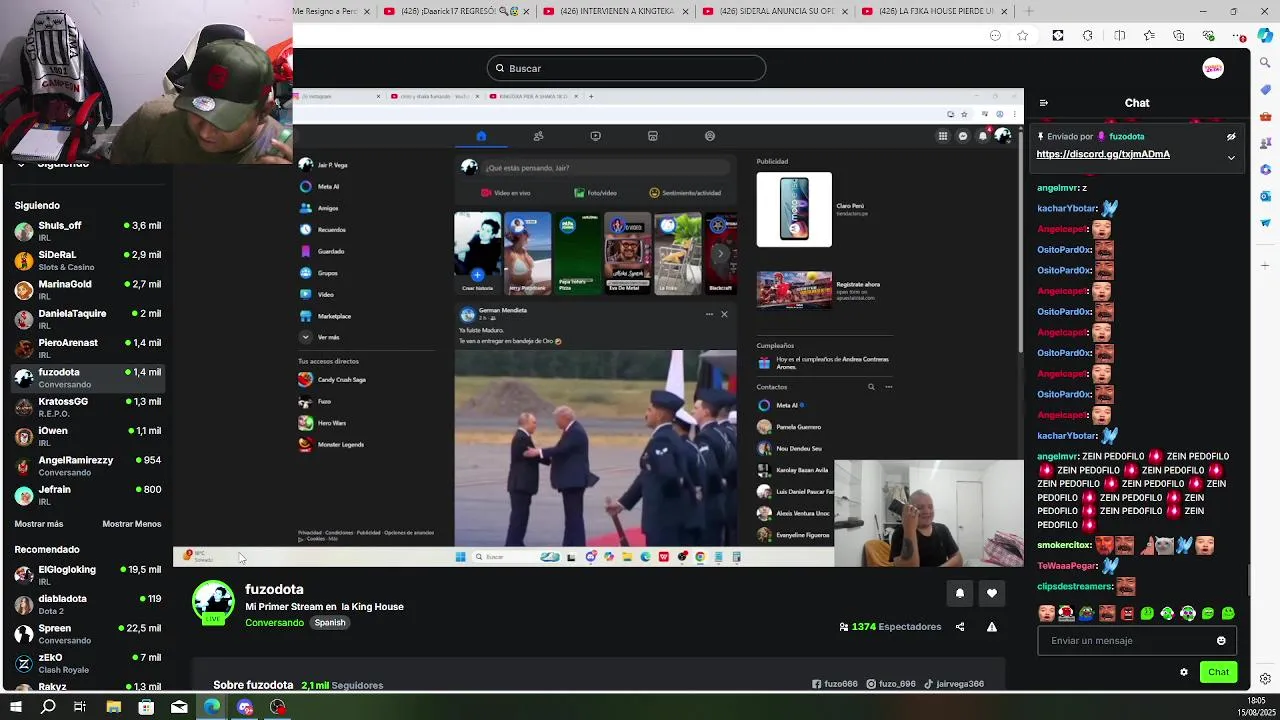Switch to INTERVIENEN A KINGTEKA tab

point(616,11)
